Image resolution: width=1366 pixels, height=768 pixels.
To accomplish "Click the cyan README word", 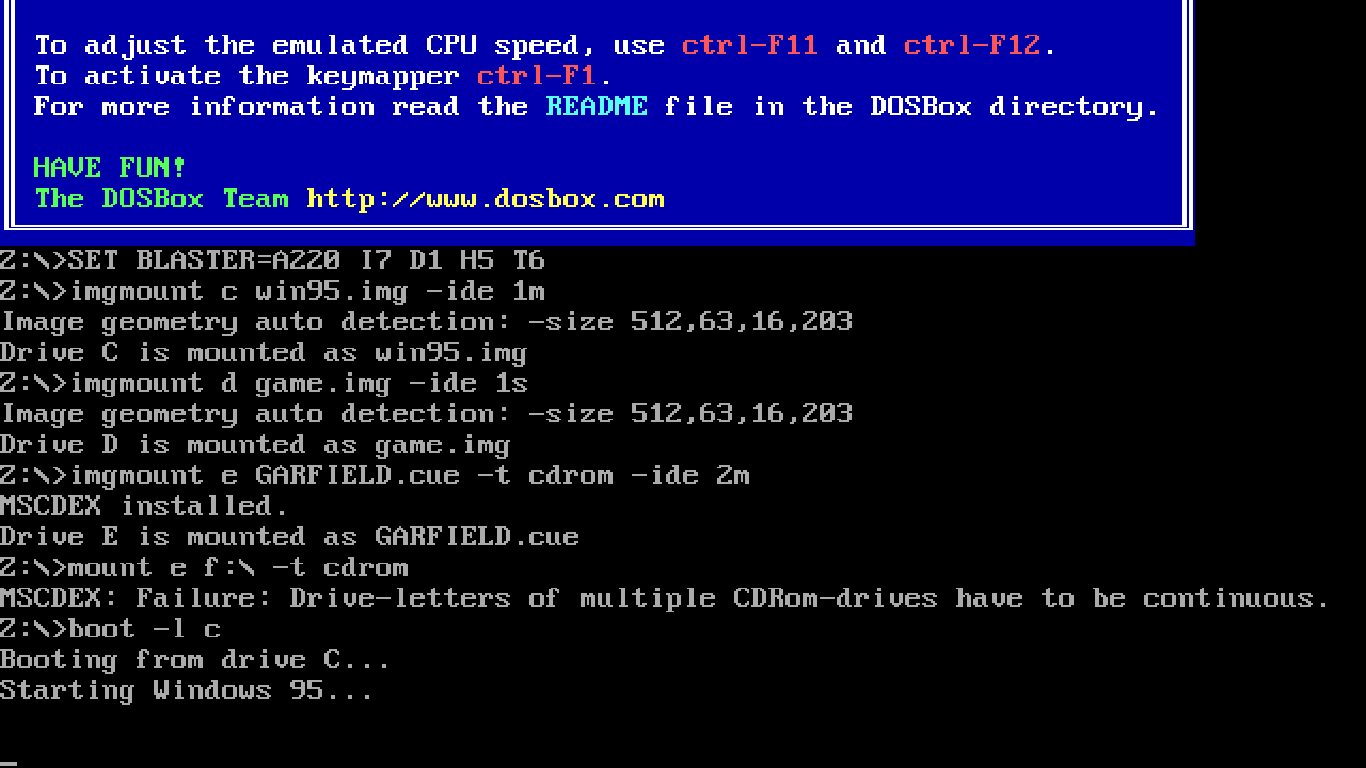I will (596, 106).
